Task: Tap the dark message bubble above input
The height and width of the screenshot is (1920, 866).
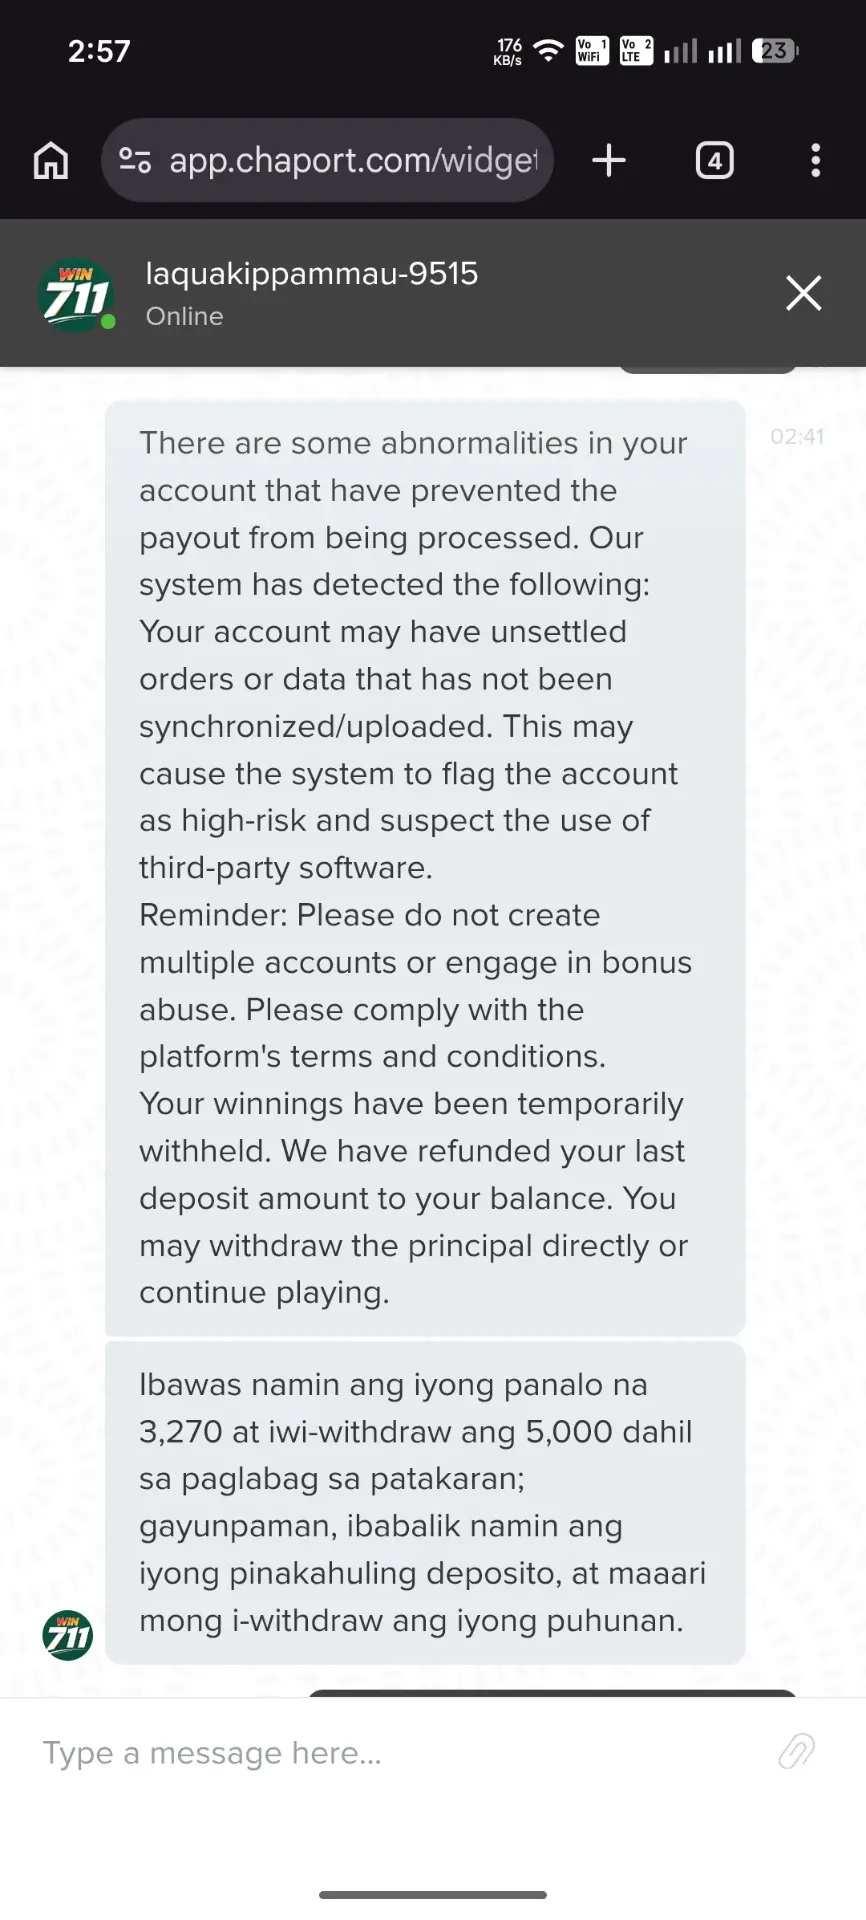Action: 552,1692
